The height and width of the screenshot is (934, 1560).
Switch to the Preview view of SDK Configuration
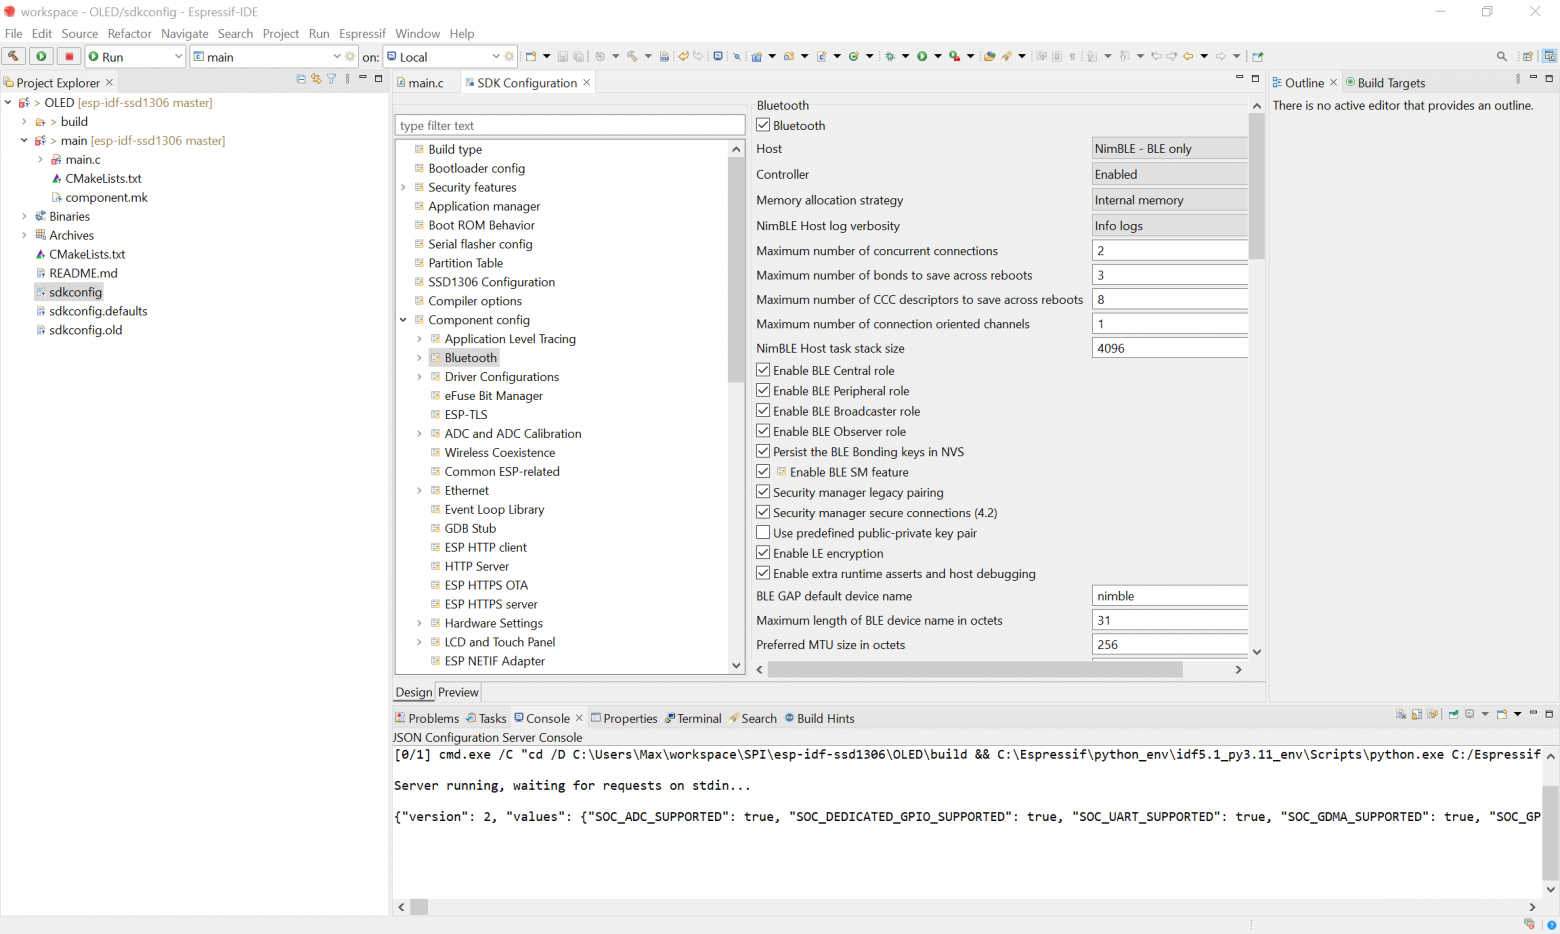pyautogui.click(x=457, y=692)
